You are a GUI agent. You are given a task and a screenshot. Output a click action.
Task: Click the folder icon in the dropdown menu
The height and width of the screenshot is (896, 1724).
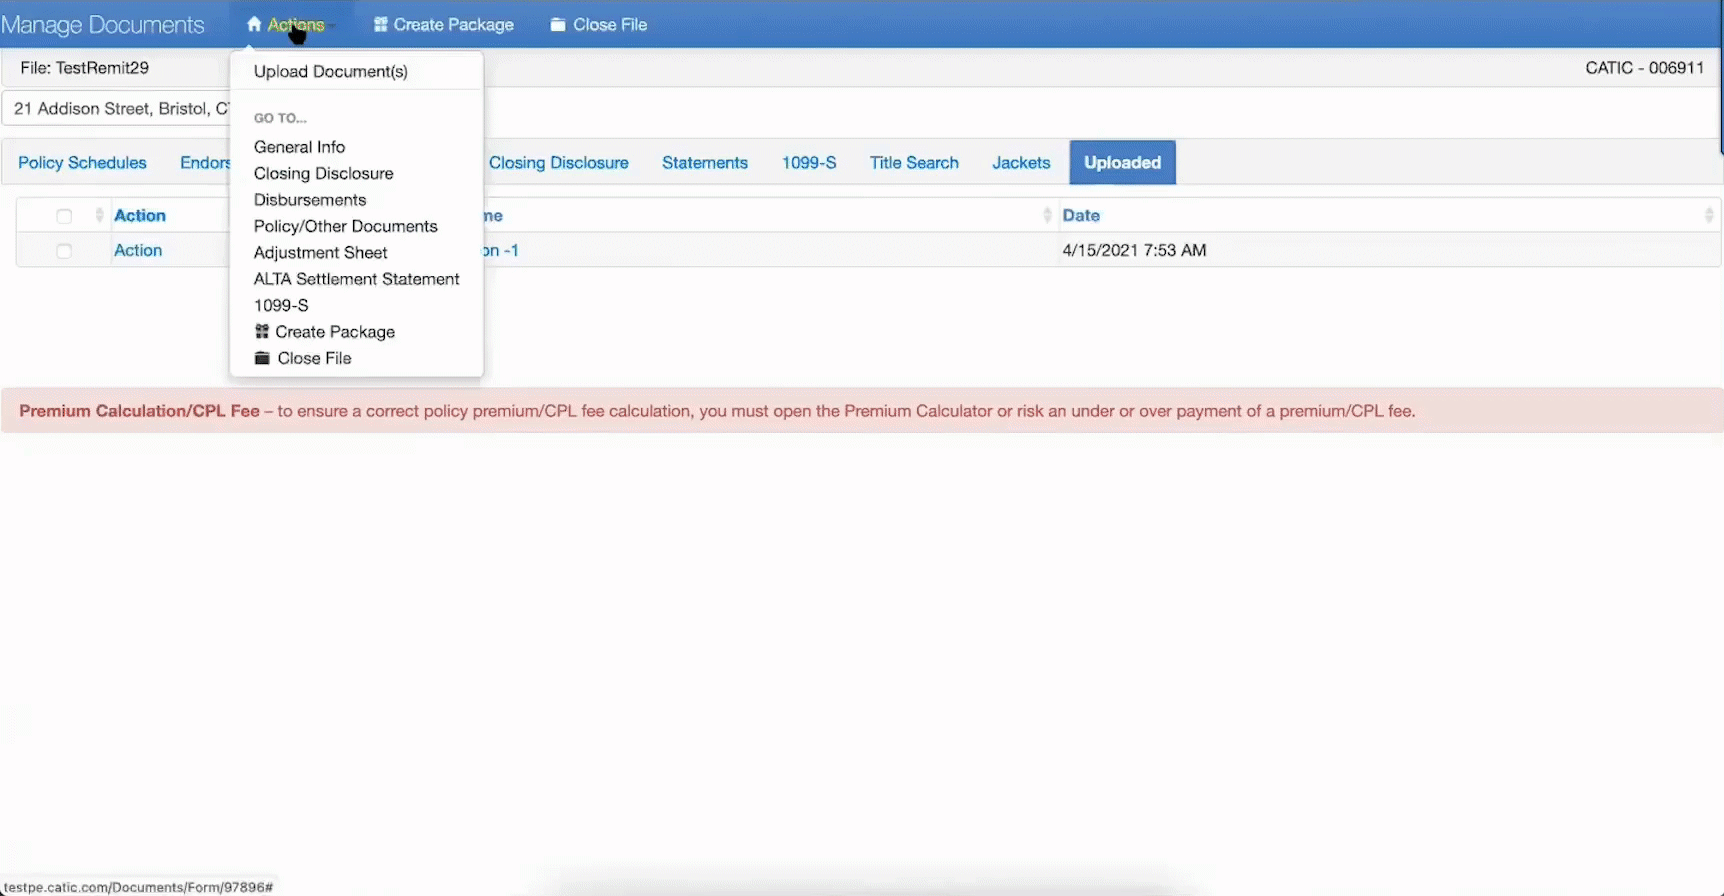pyautogui.click(x=262, y=358)
